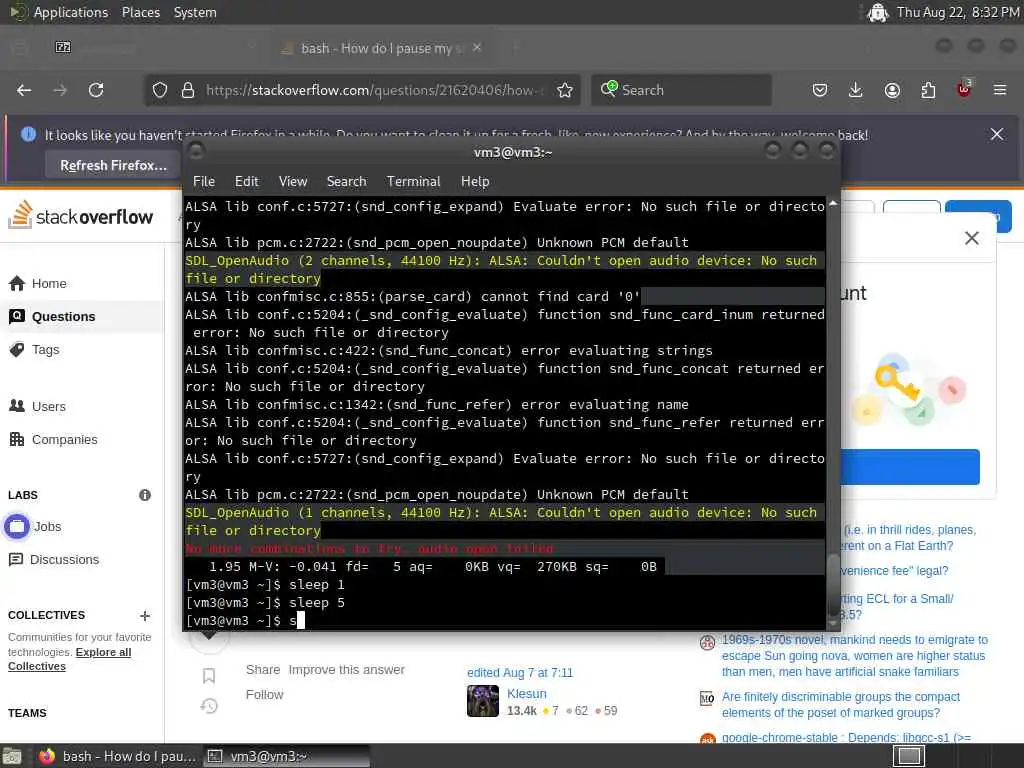Image resolution: width=1024 pixels, height=768 pixels.
Task: Open finitely discriminable groups question link
Action: coord(841,705)
